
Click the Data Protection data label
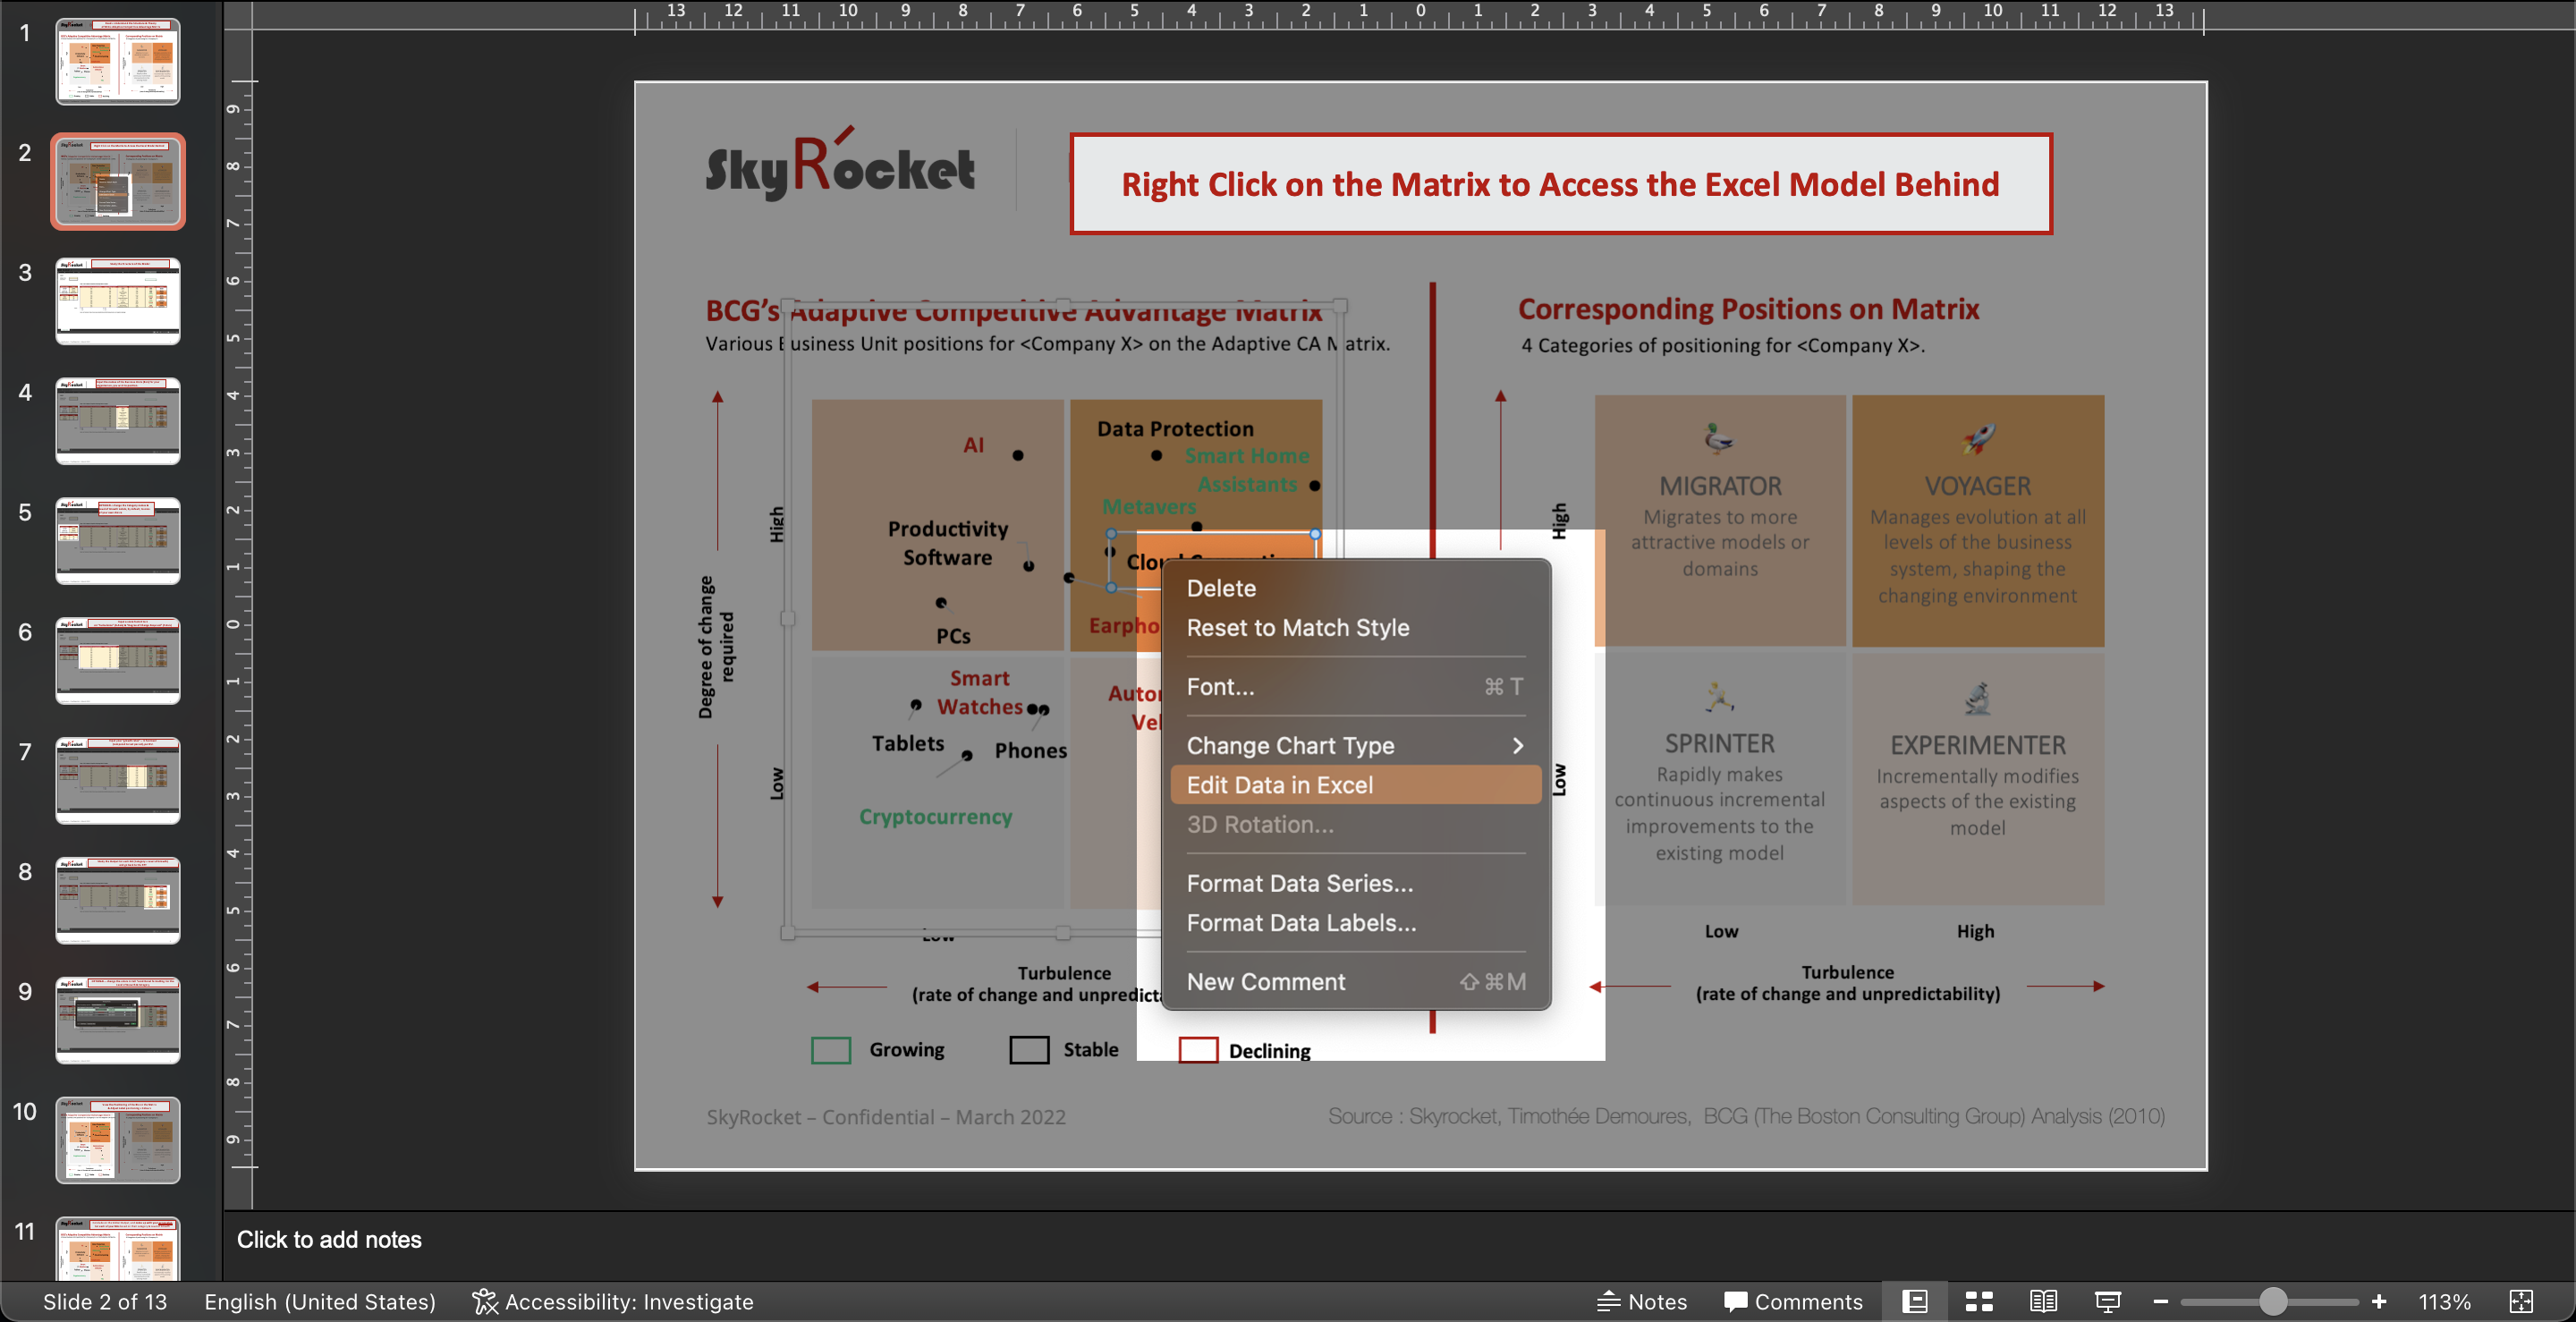tap(1175, 429)
